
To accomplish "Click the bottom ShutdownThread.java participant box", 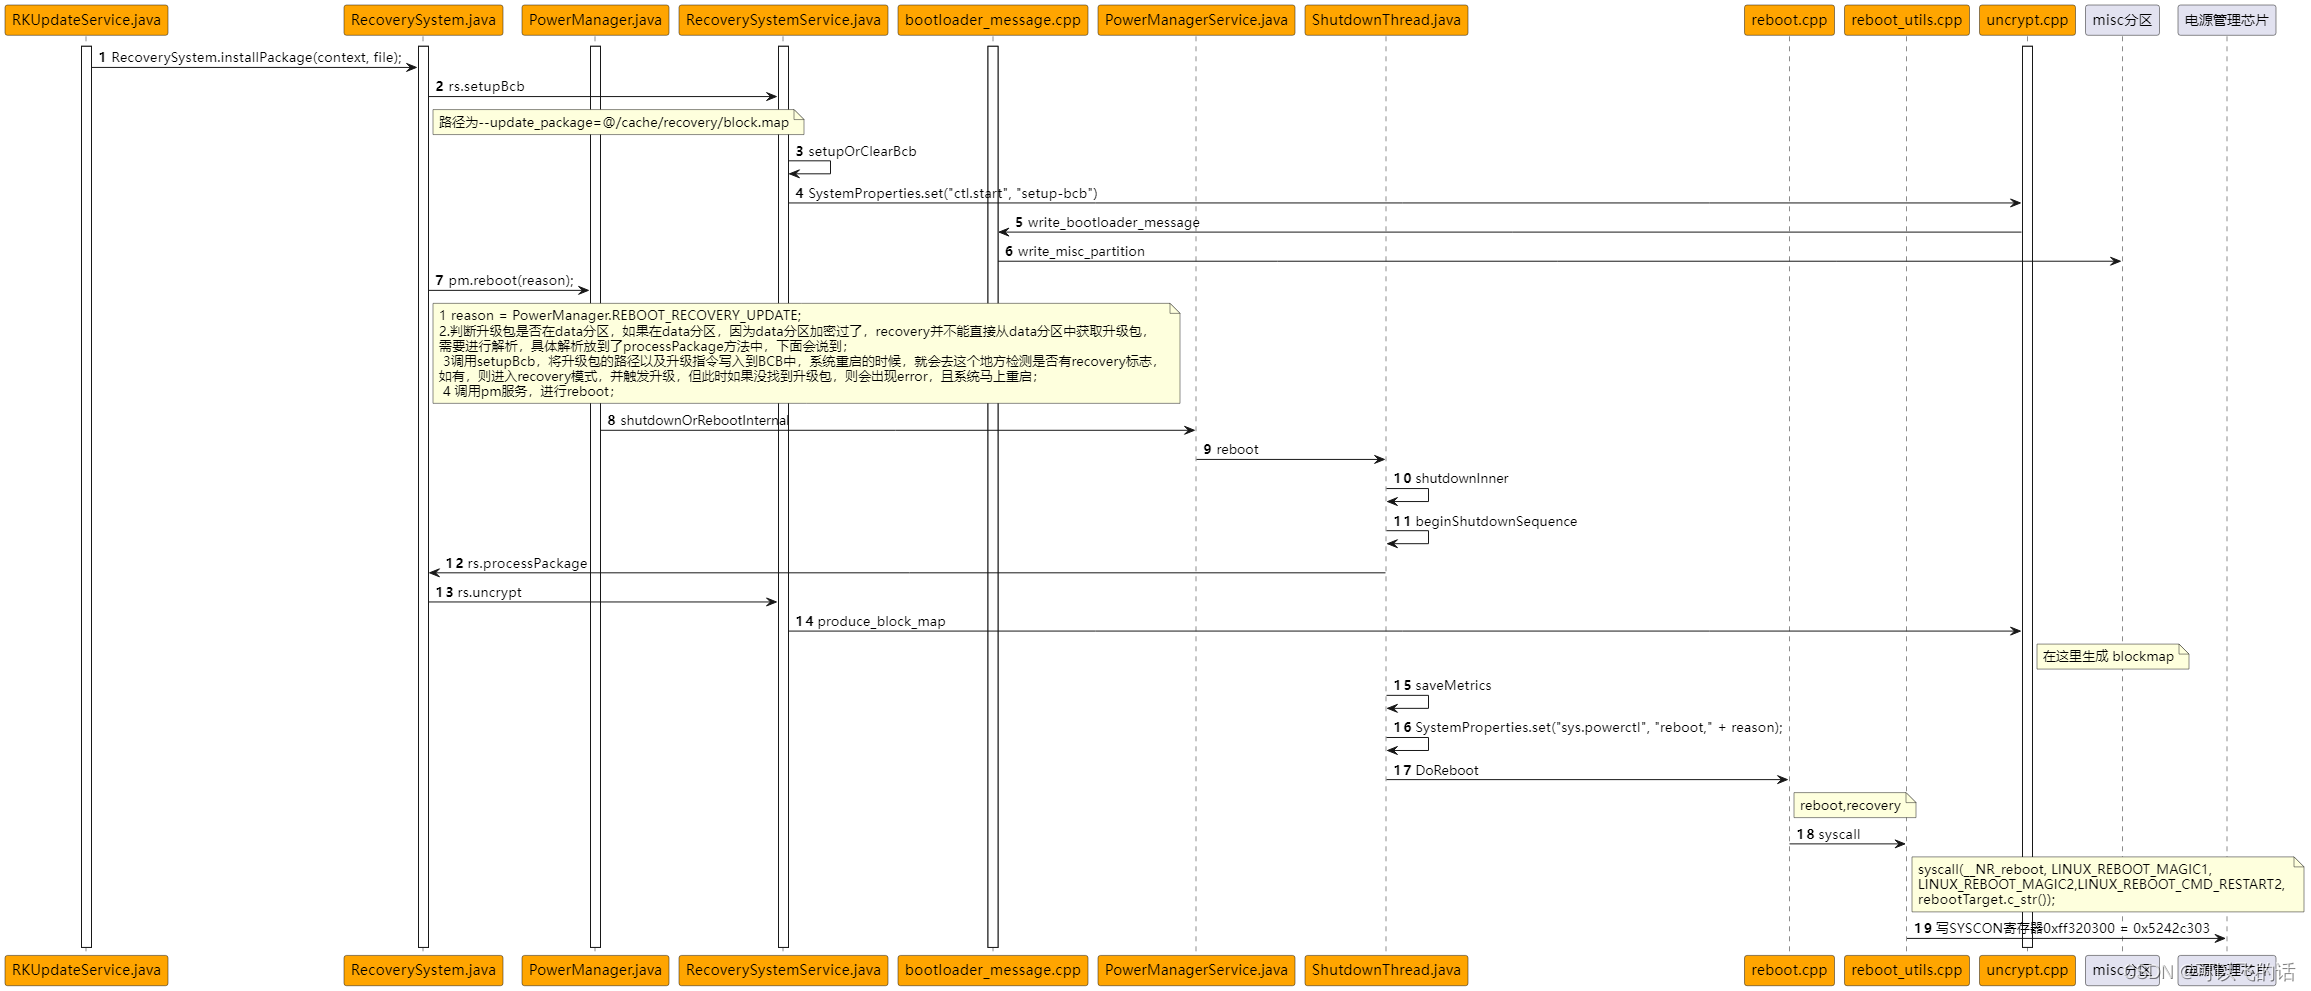I will point(1386,970).
